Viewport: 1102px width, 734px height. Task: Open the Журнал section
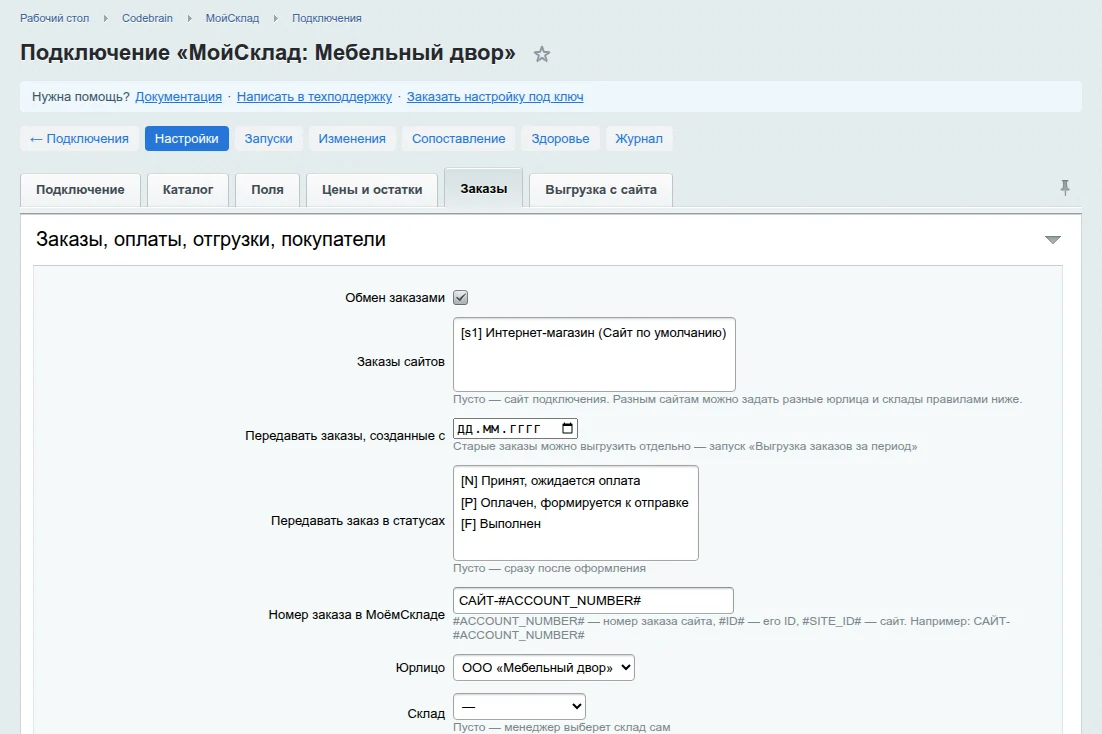639,139
